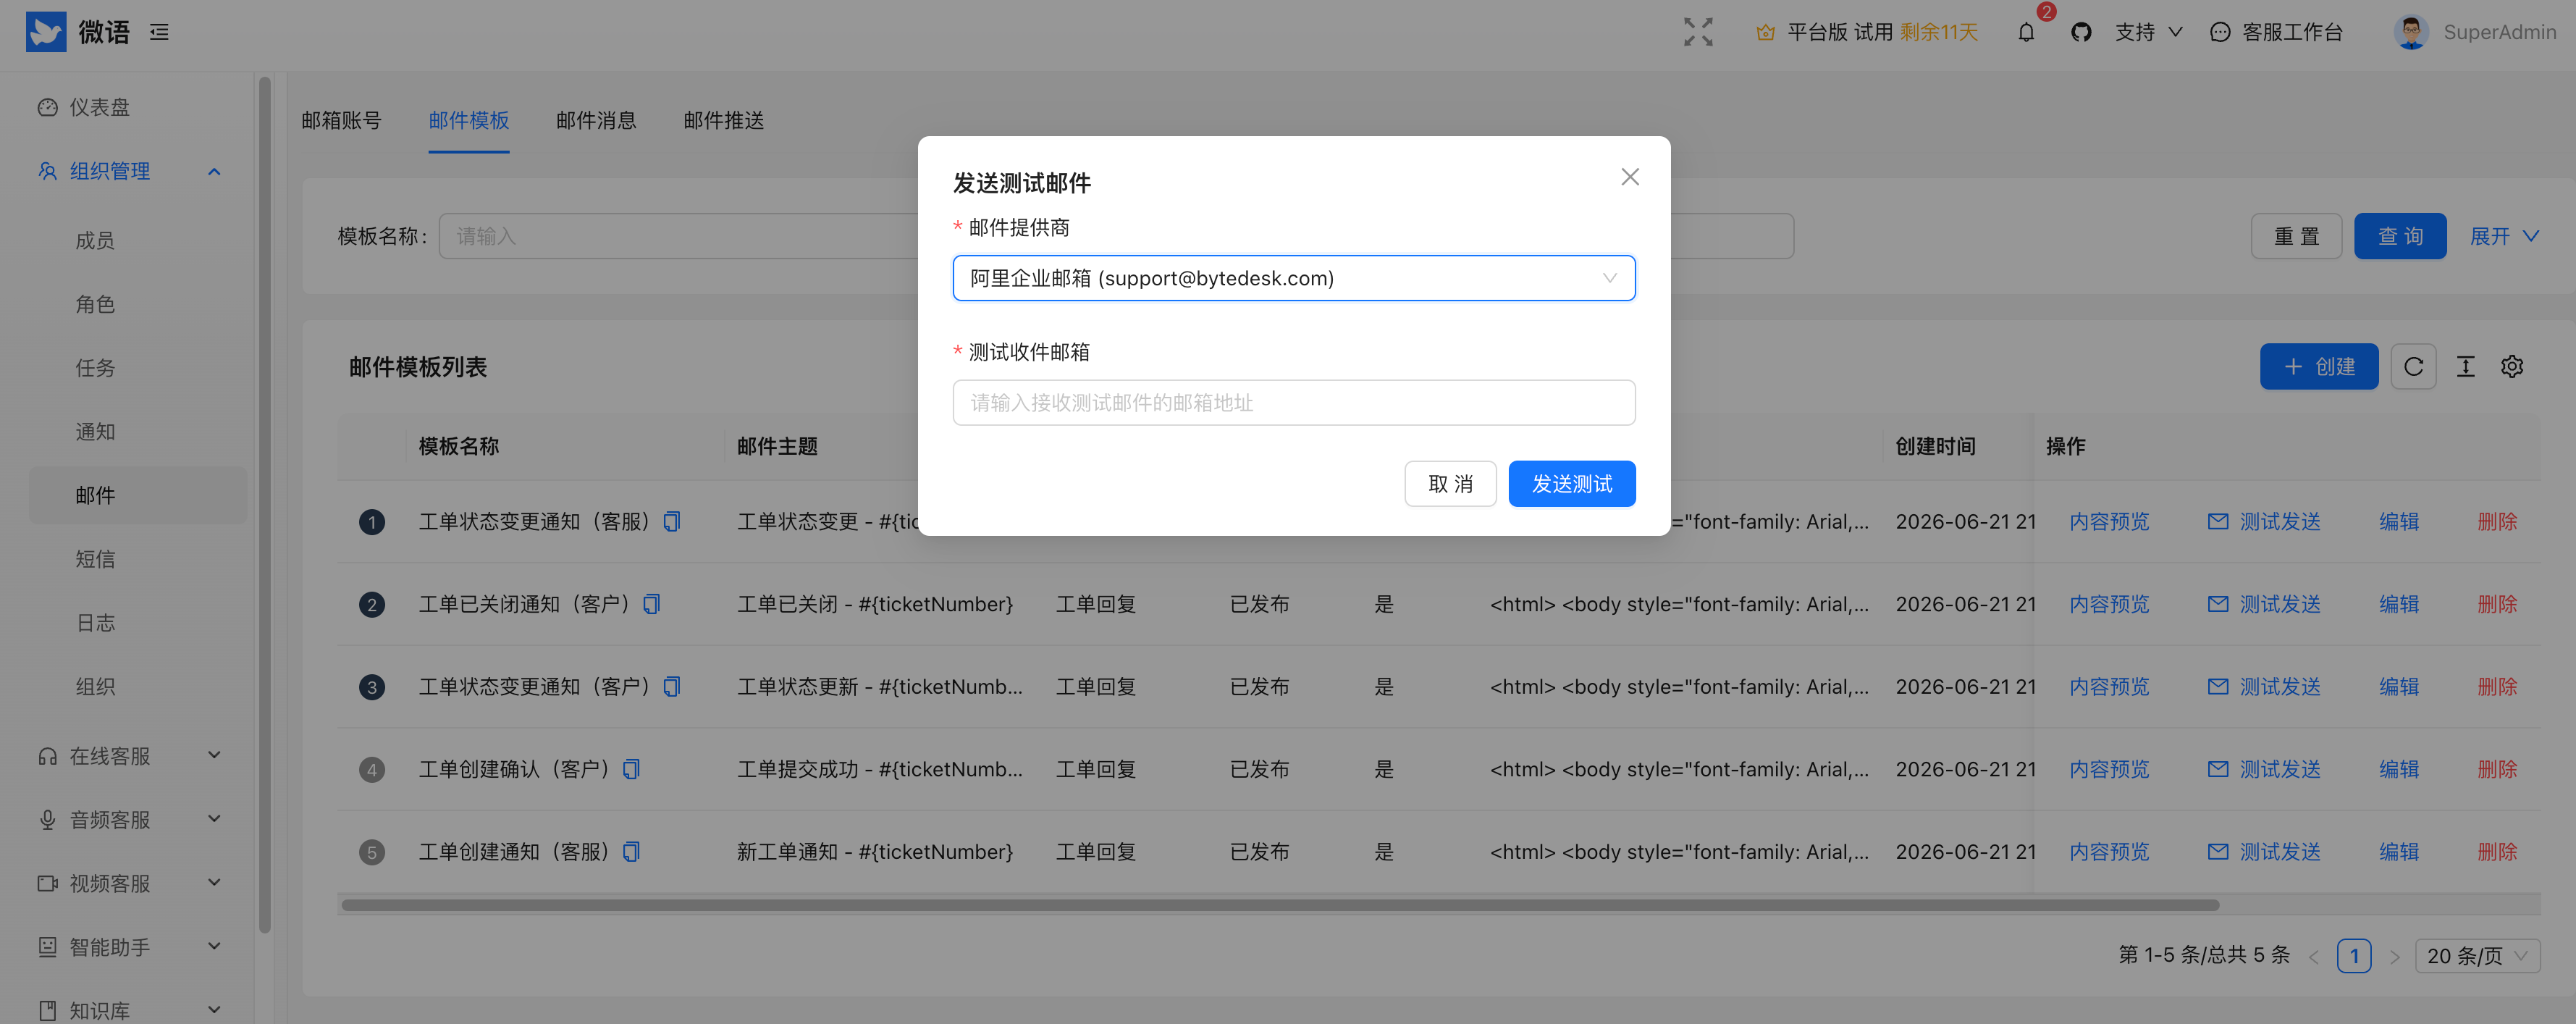Copy icon beside 工单创建确认（客户）
Viewport: 2576px width, 1024px height.
point(631,769)
